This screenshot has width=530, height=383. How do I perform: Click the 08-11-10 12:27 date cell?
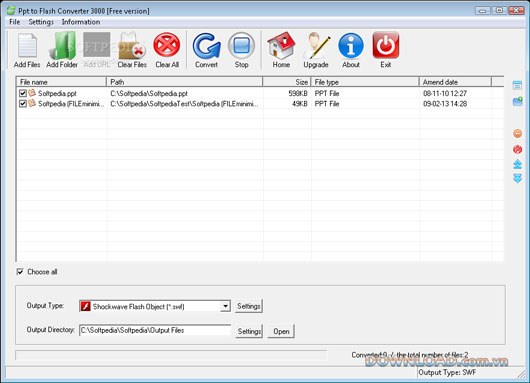click(445, 93)
